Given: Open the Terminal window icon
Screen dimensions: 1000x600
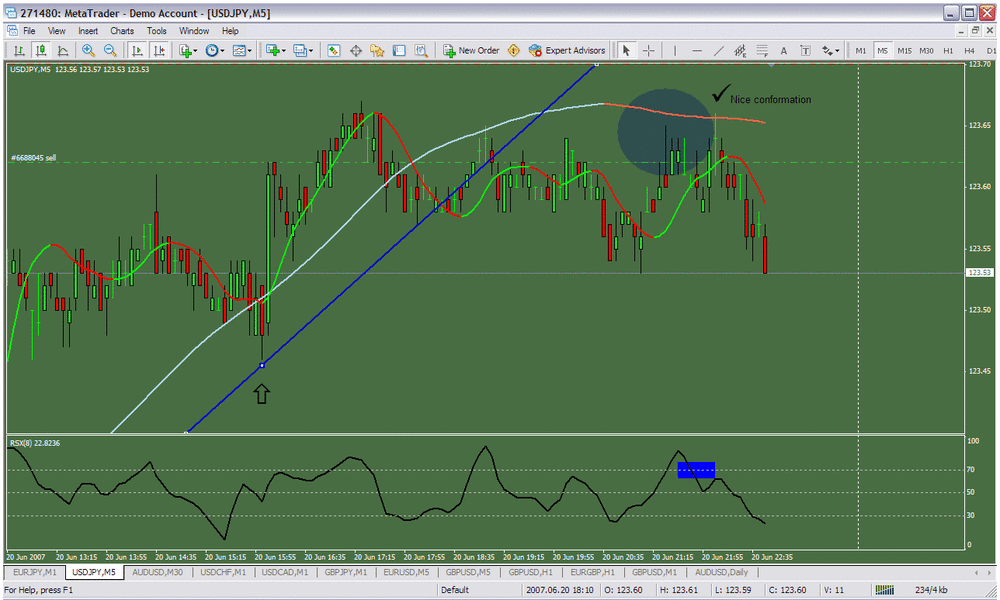Looking at the screenshot, I should point(399,50).
